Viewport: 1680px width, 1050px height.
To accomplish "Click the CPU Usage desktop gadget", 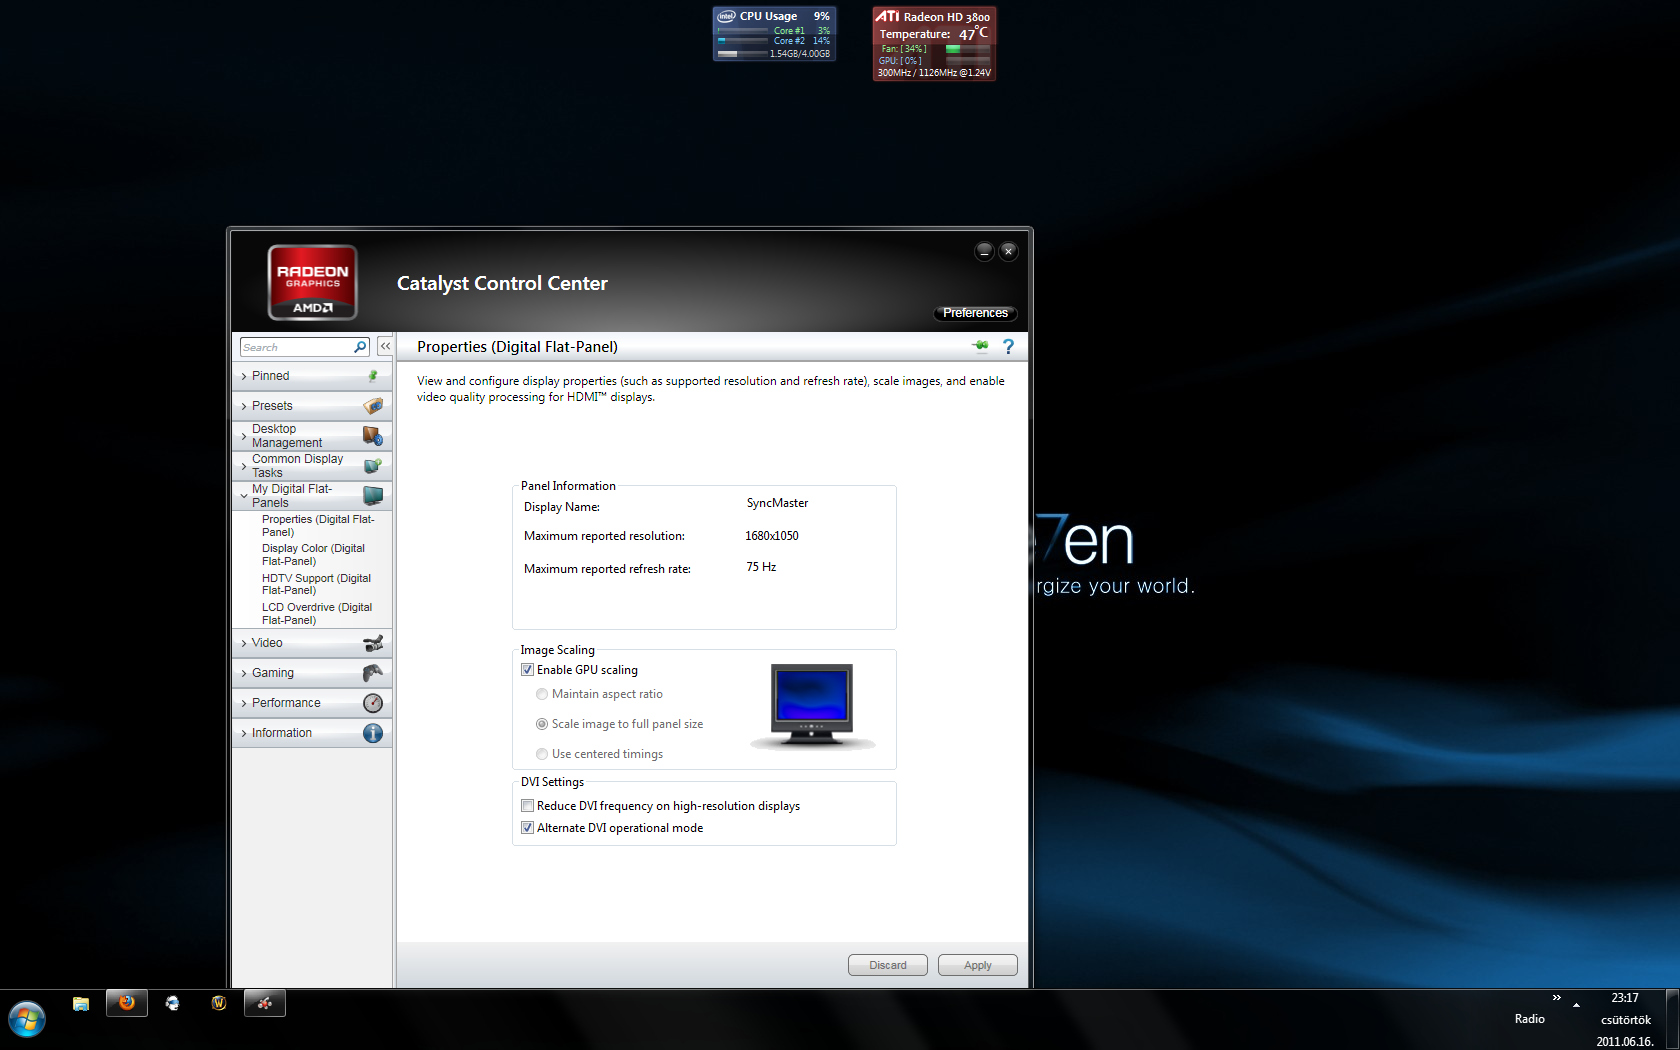I will click(x=774, y=34).
